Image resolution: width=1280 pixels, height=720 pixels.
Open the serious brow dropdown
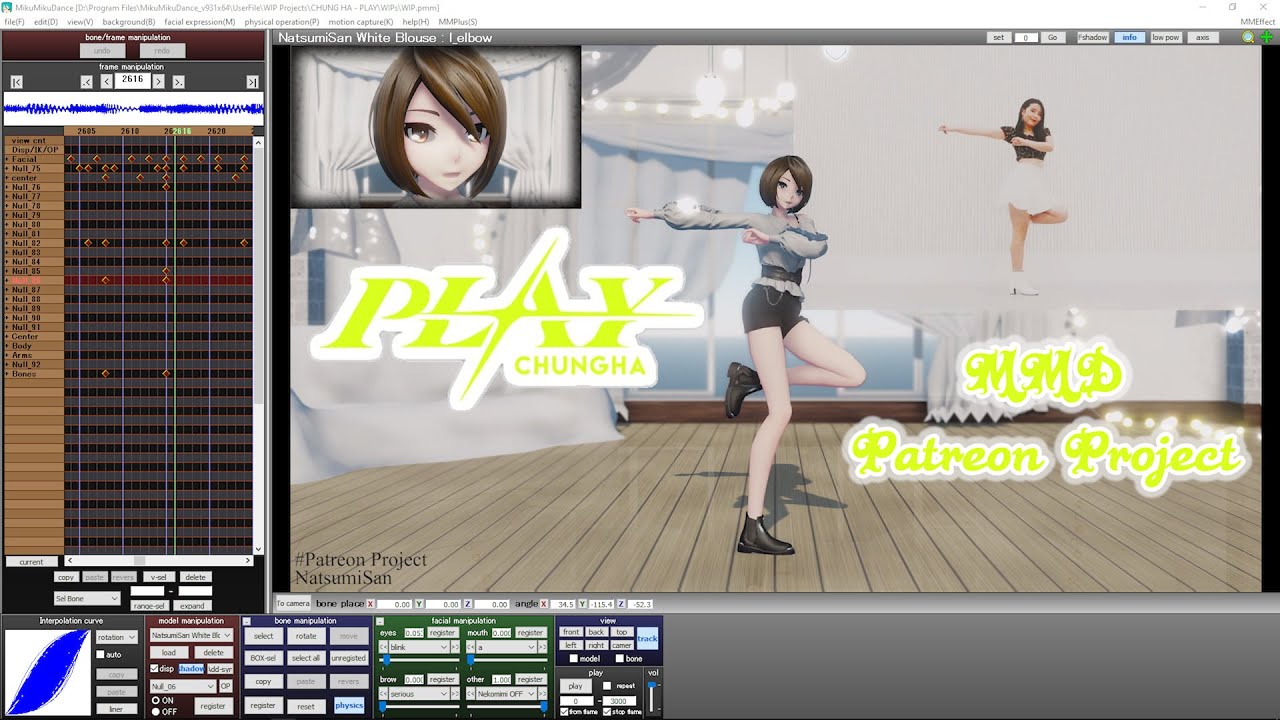[x=419, y=693]
